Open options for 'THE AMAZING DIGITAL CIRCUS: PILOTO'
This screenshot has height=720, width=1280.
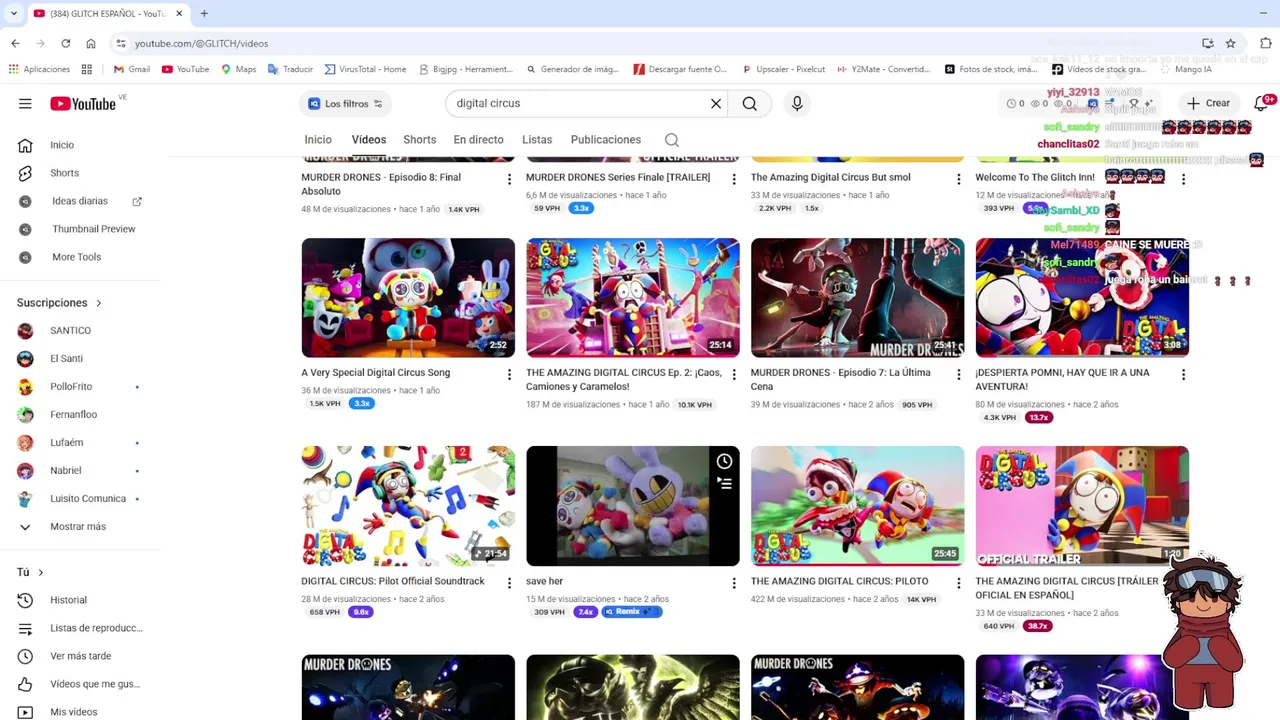pyautogui.click(x=958, y=583)
